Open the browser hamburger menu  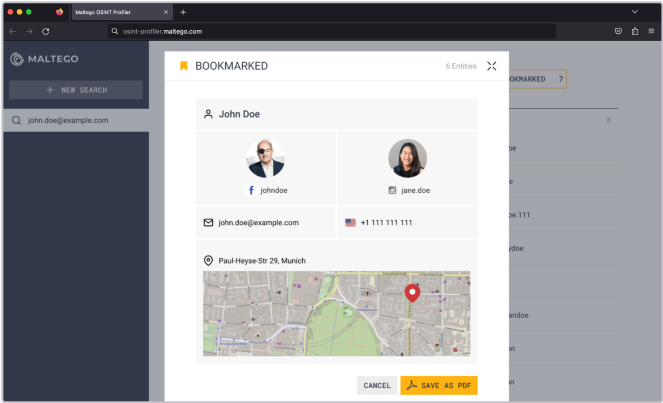pos(650,31)
